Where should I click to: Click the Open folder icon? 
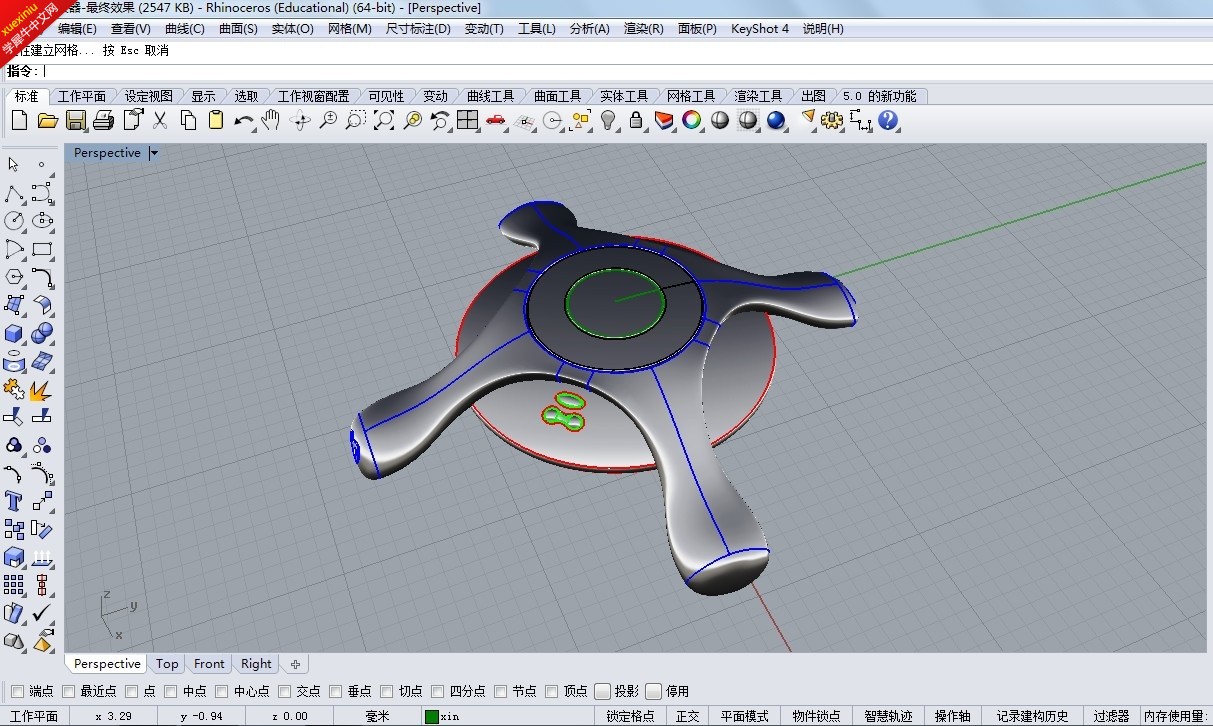pos(47,121)
